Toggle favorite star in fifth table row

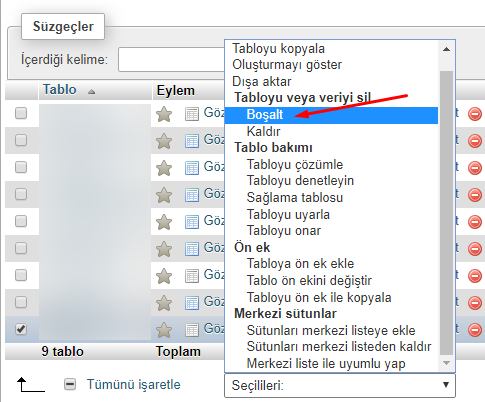click(164, 222)
